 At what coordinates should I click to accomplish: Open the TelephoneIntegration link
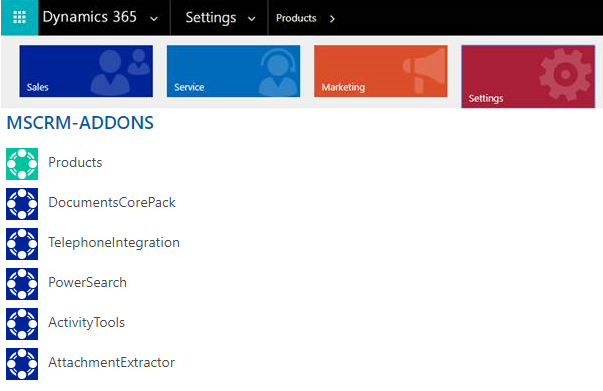click(x=114, y=243)
